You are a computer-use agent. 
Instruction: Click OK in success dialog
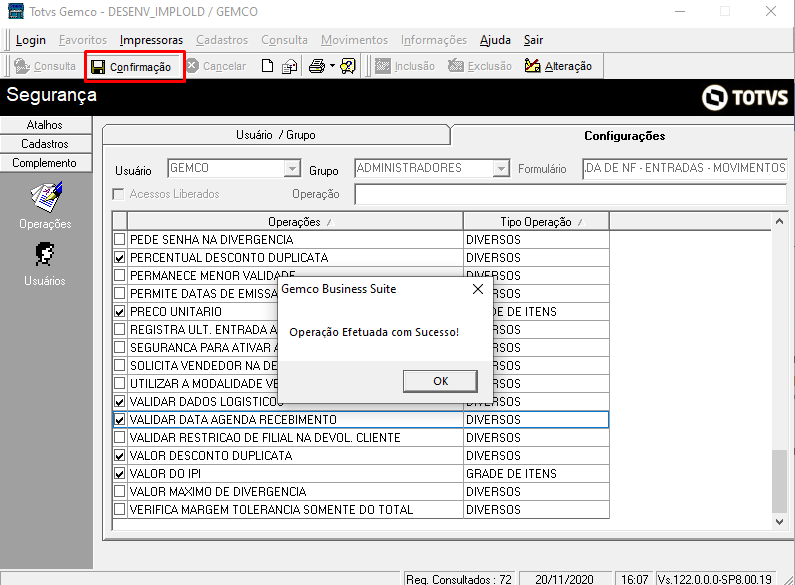(x=440, y=381)
